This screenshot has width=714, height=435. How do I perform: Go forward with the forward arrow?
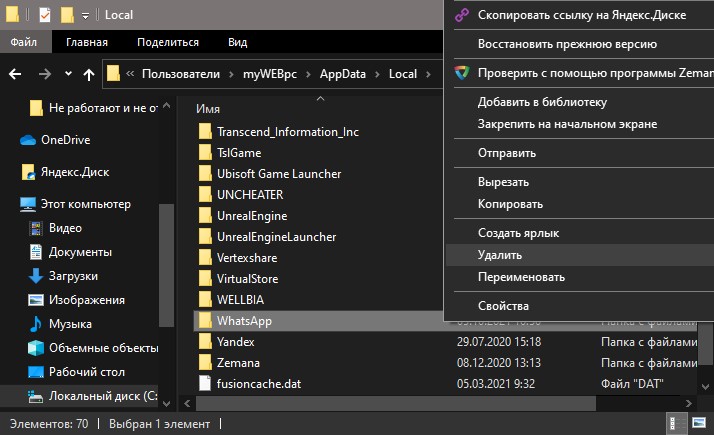[x=45, y=74]
